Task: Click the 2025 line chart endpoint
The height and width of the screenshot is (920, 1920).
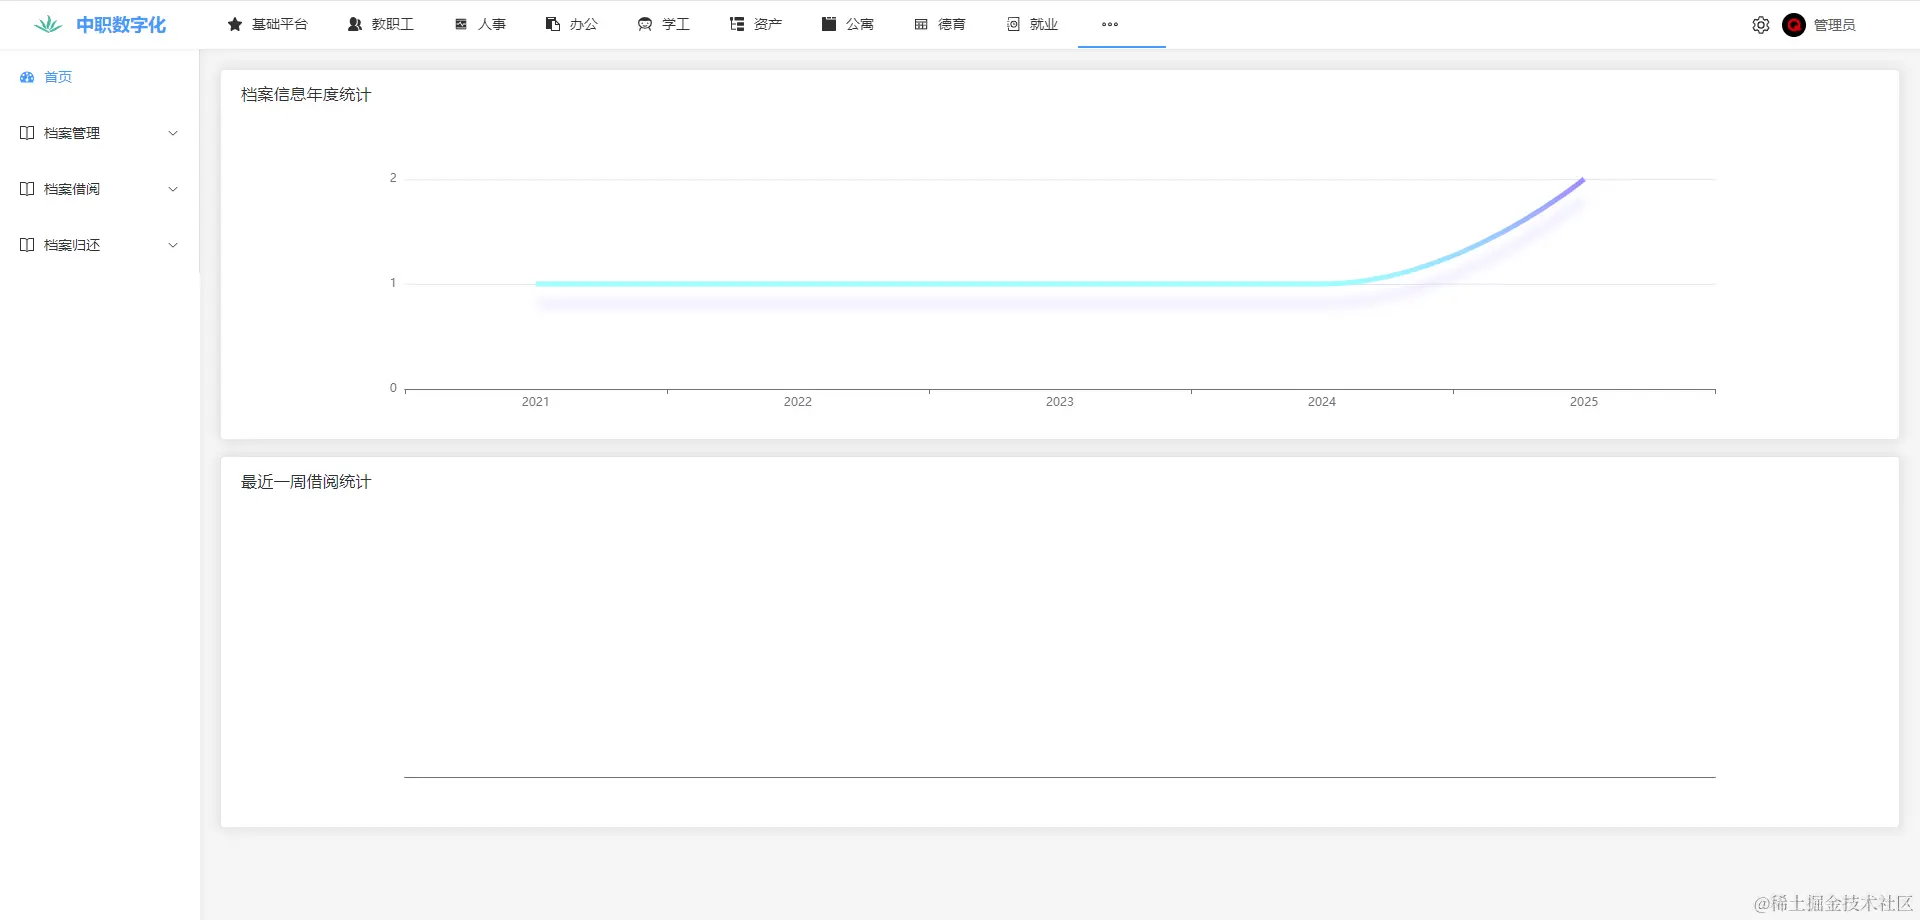Action: pos(1583,180)
